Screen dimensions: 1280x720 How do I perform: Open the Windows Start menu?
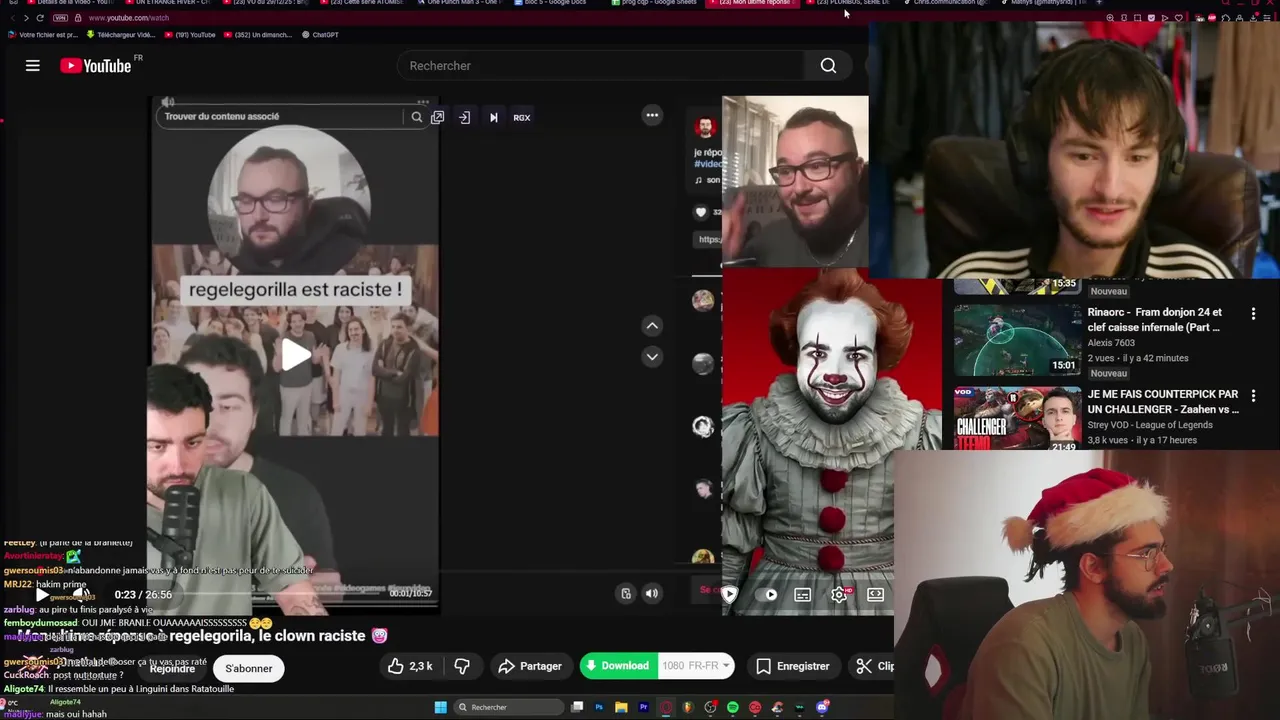(x=440, y=707)
